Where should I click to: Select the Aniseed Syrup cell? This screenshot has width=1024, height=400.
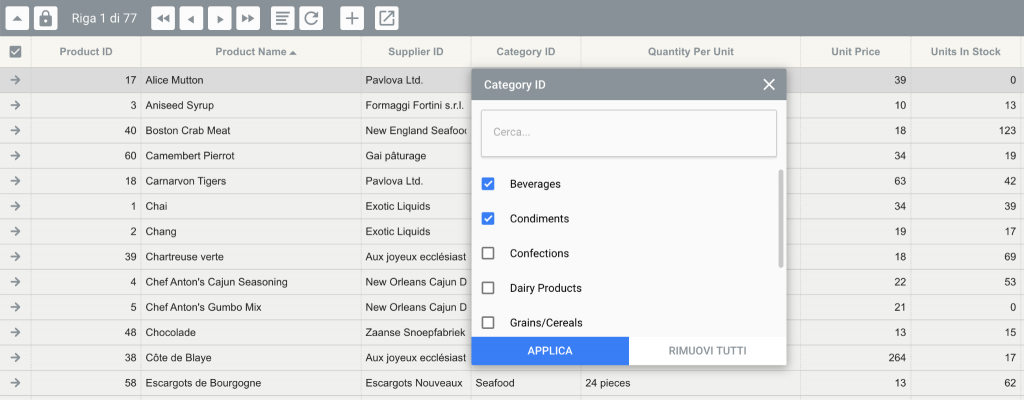[251, 105]
